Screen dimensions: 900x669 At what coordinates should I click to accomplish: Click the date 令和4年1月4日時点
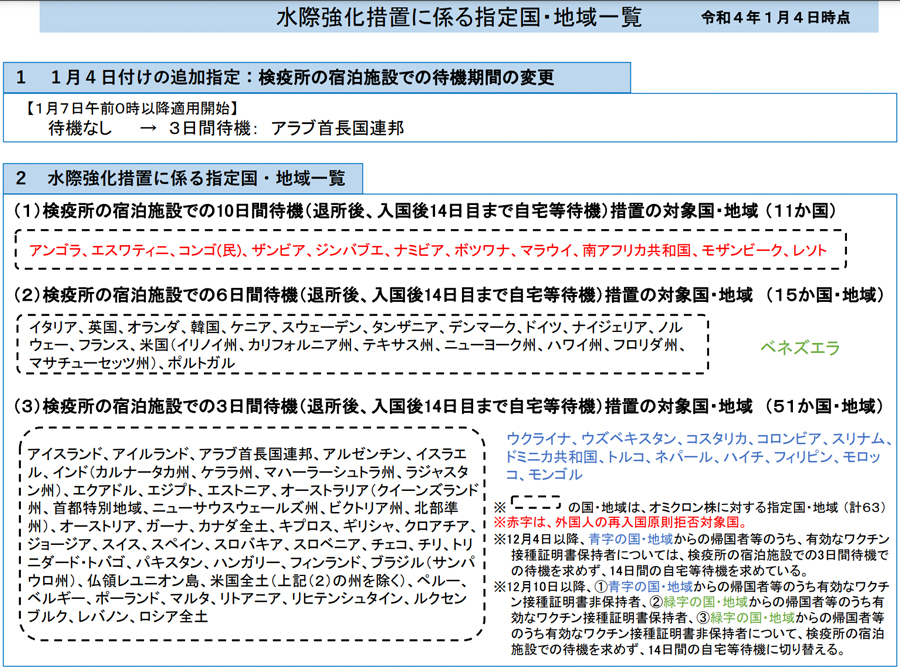pyautogui.click(x=775, y=17)
